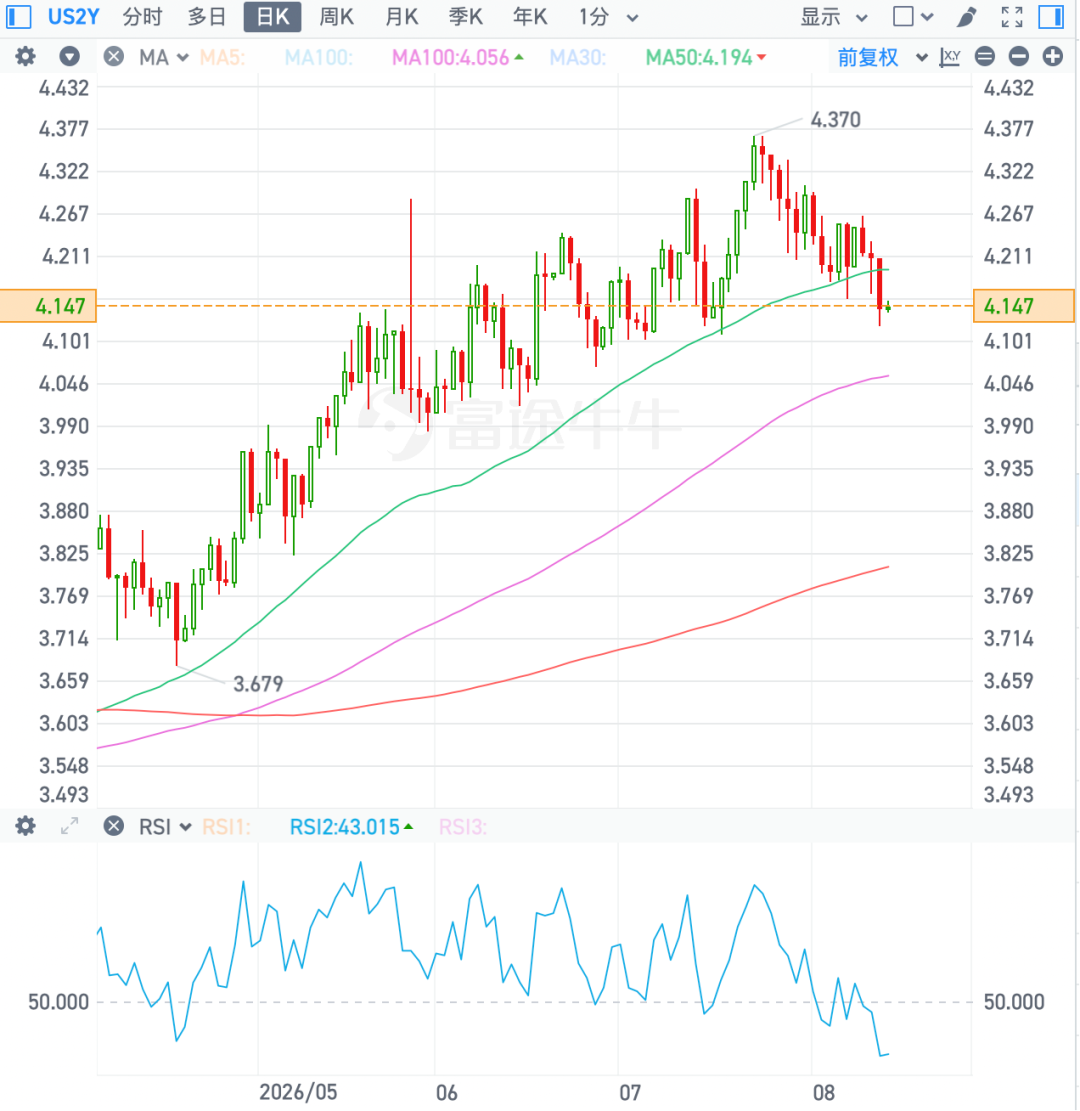Screen dimensions: 1080x1111
Task: Open MA indicator settings gear
Action: click(x=26, y=57)
